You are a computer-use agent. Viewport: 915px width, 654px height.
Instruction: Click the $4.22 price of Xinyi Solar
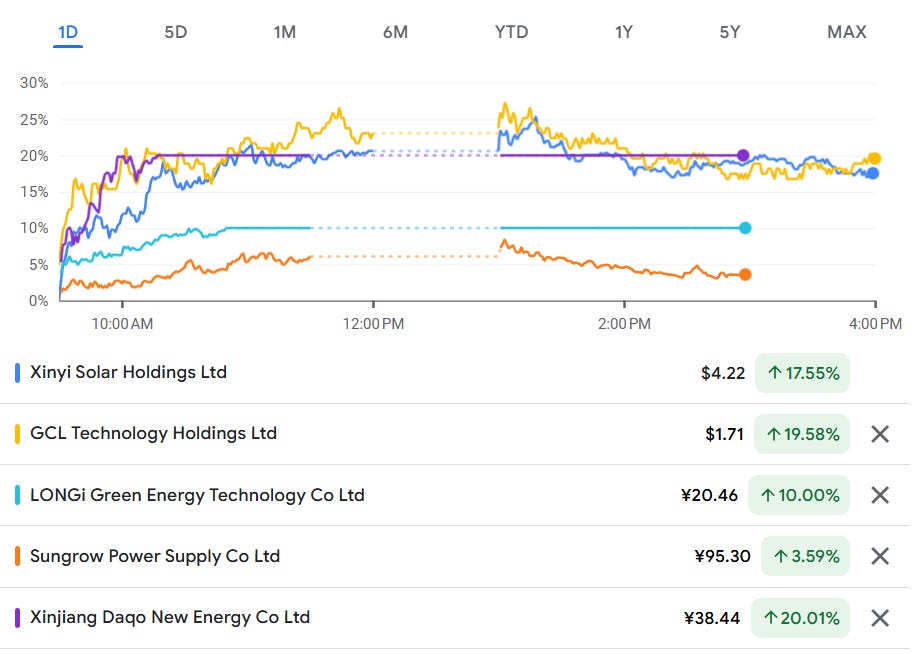click(x=723, y=373)
